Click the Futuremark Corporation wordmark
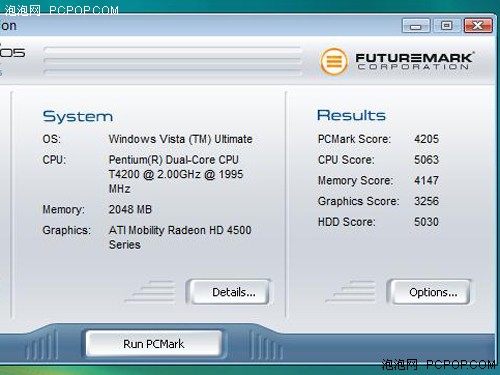This screenshot has height=375, width=500. (x=415, y=61)
